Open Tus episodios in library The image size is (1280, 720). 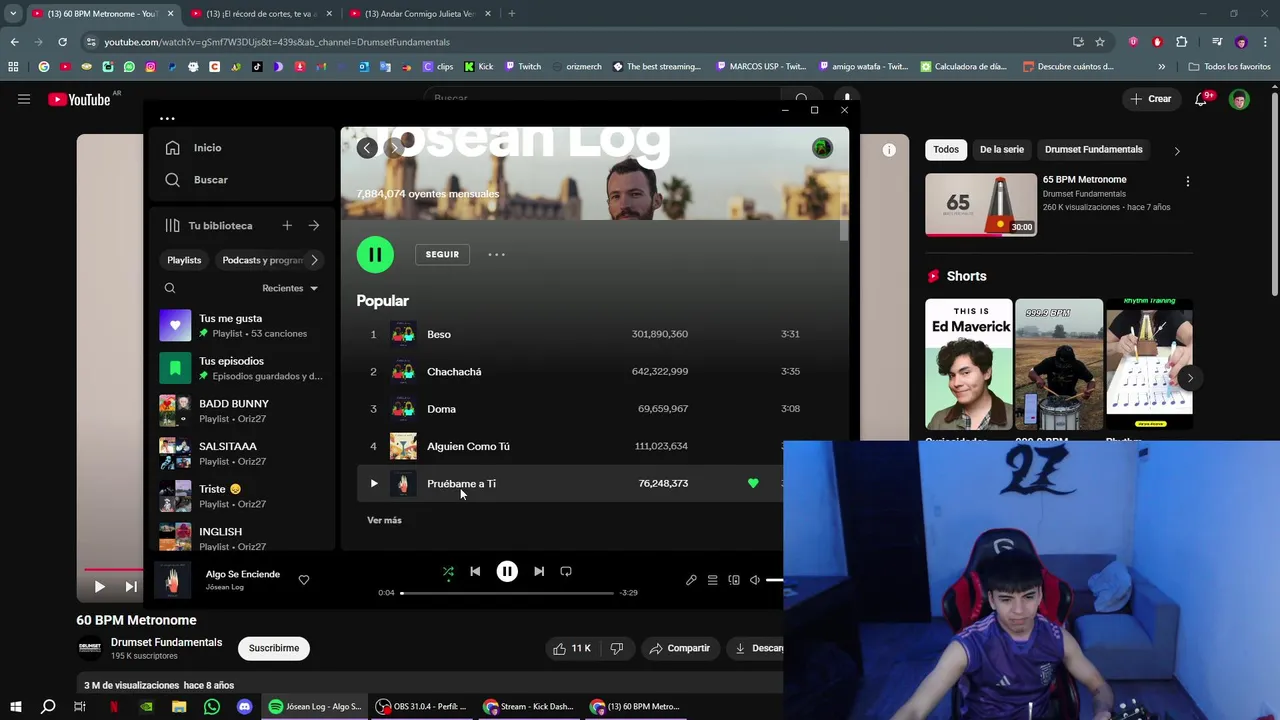click(x=242, y=368)
